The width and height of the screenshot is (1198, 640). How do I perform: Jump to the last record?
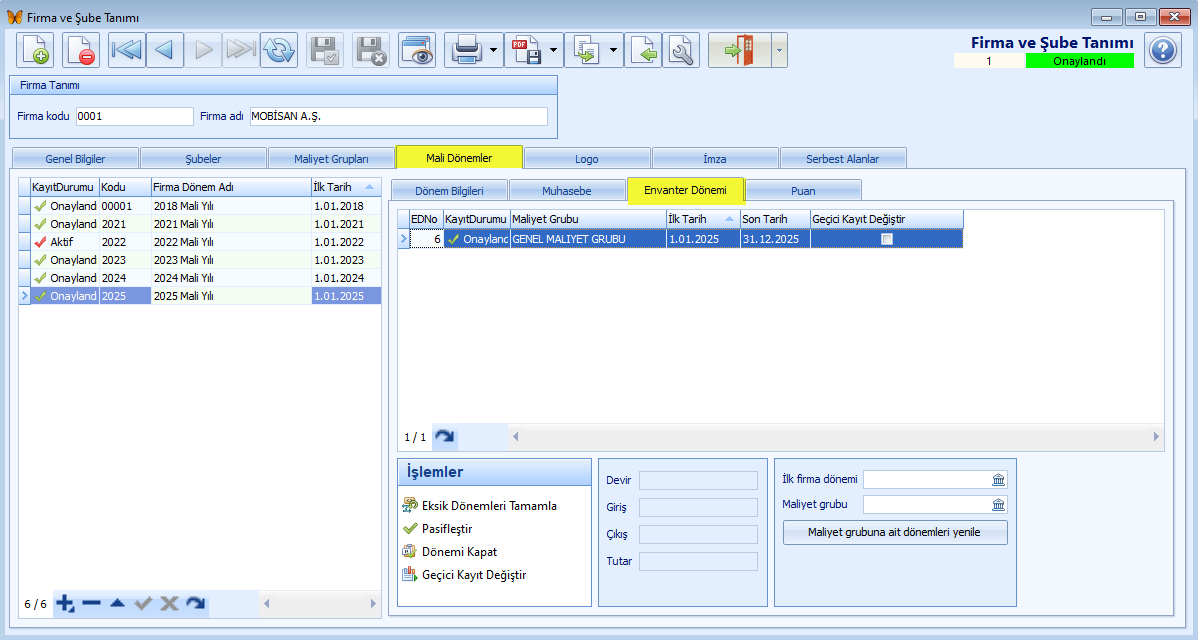pos(241,50)
